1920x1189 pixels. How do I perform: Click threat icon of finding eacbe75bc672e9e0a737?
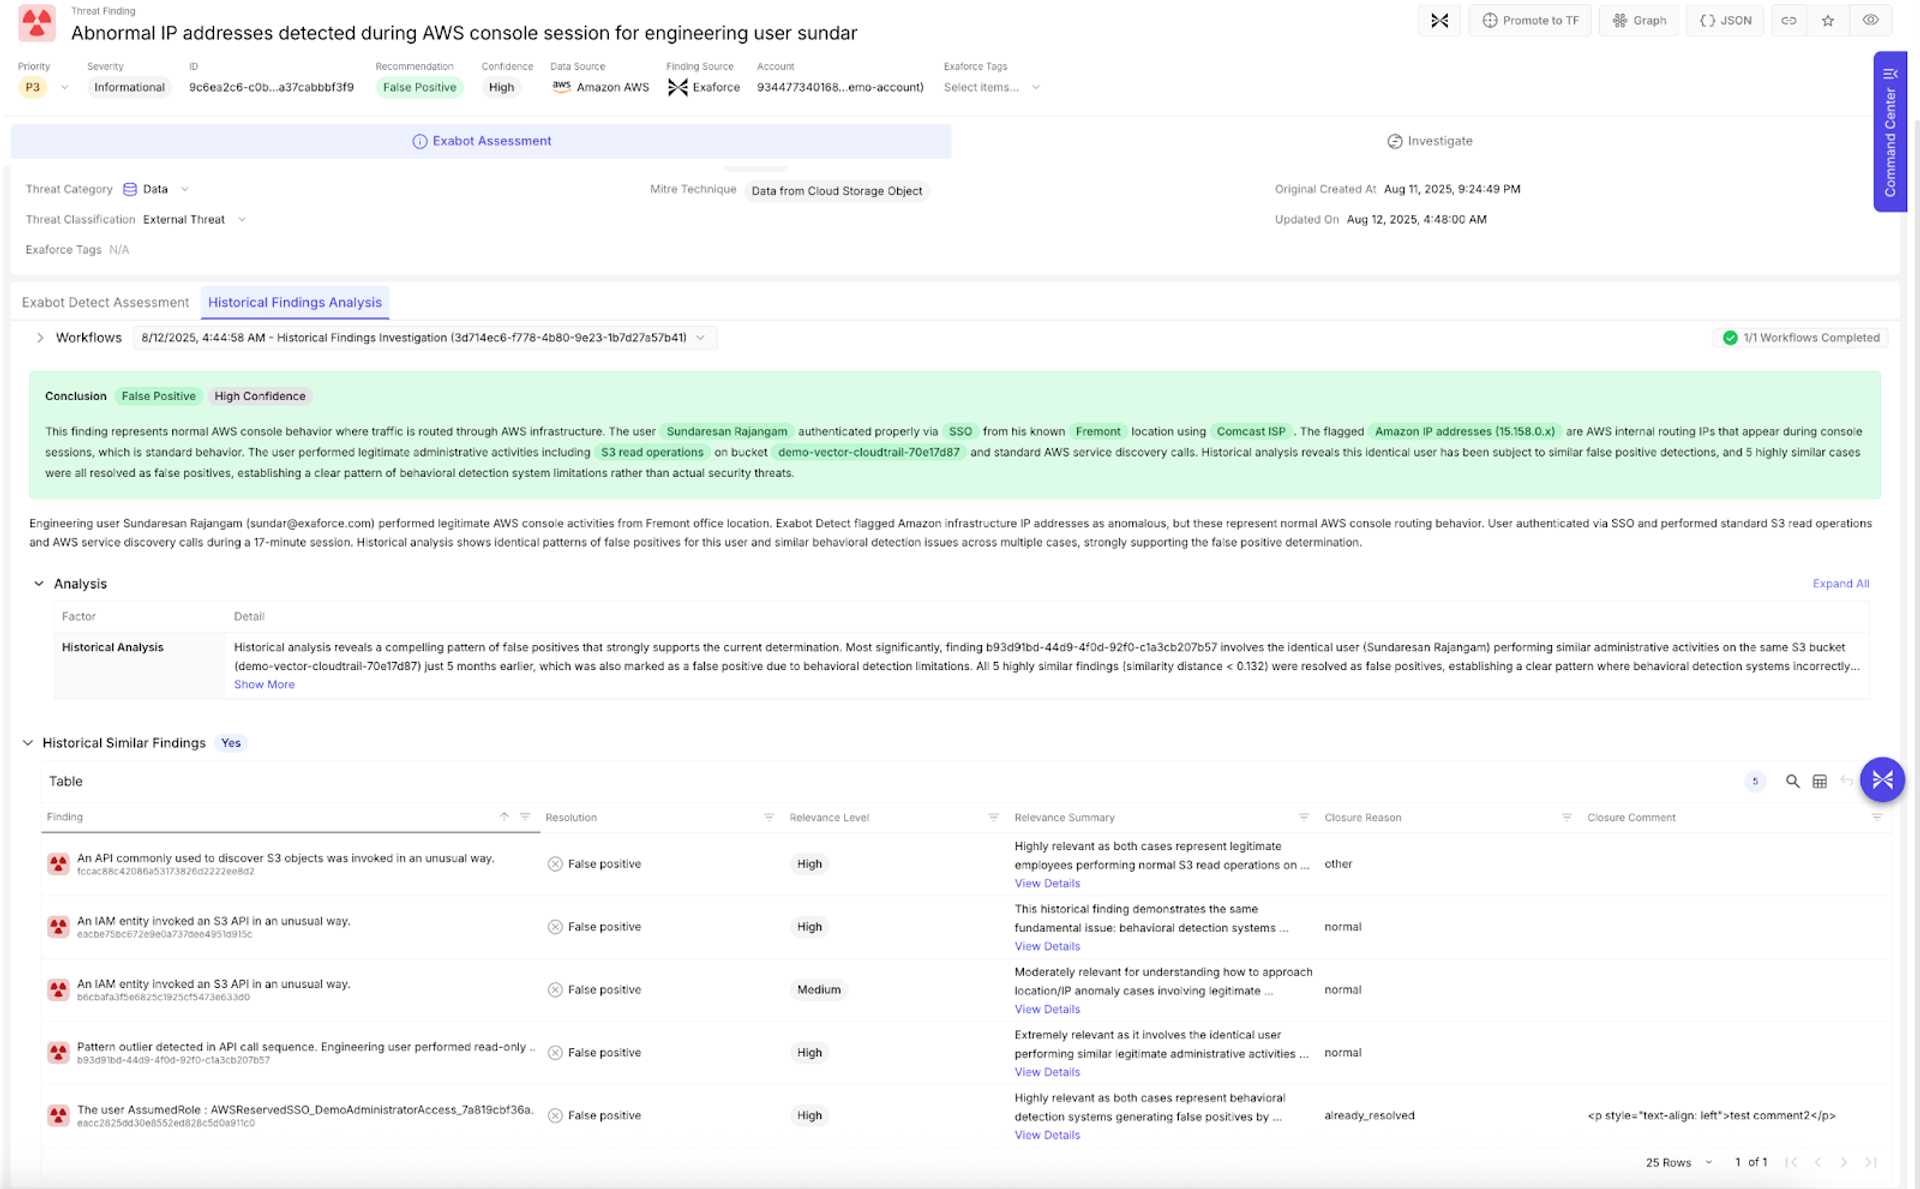(x=58, y=927)
